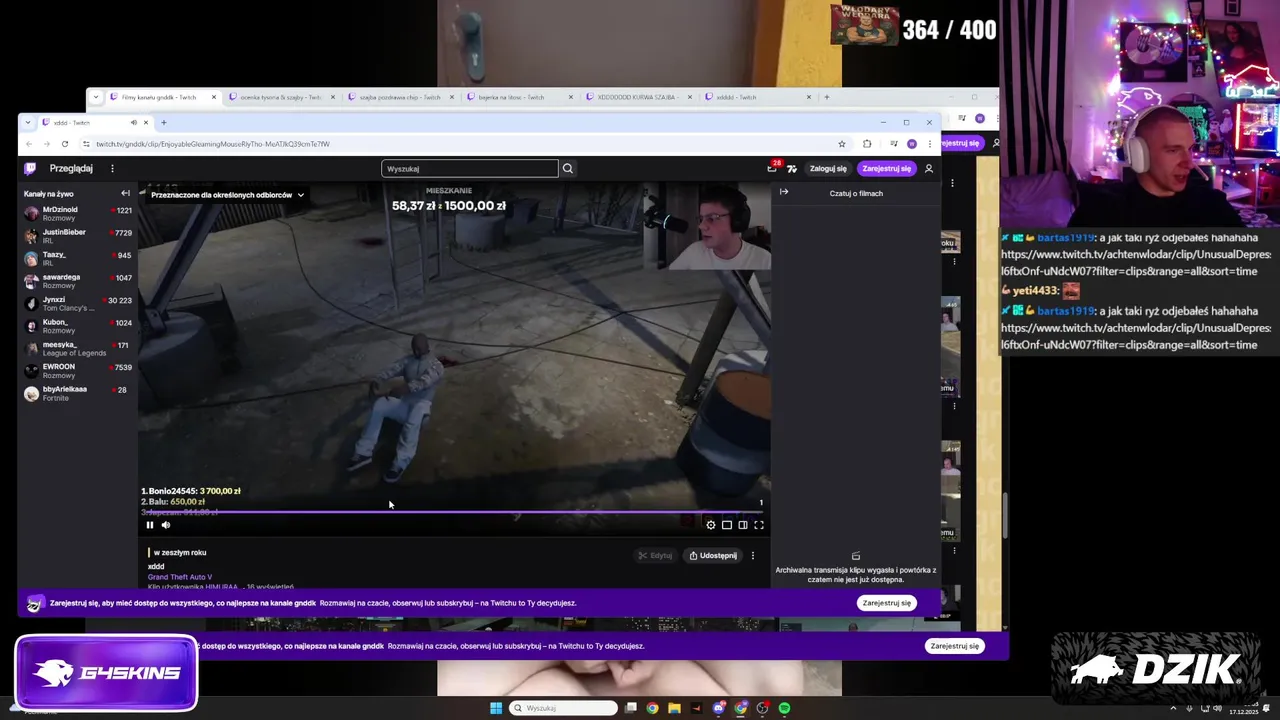Expand Przeznaczone dla określonych odbiorców dropdown

point(227,195)
